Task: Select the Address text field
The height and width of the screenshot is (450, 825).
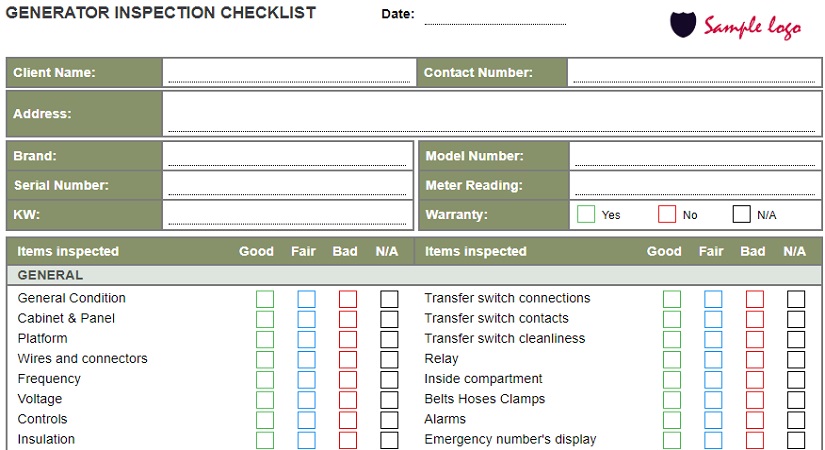Action: (491, 114)
